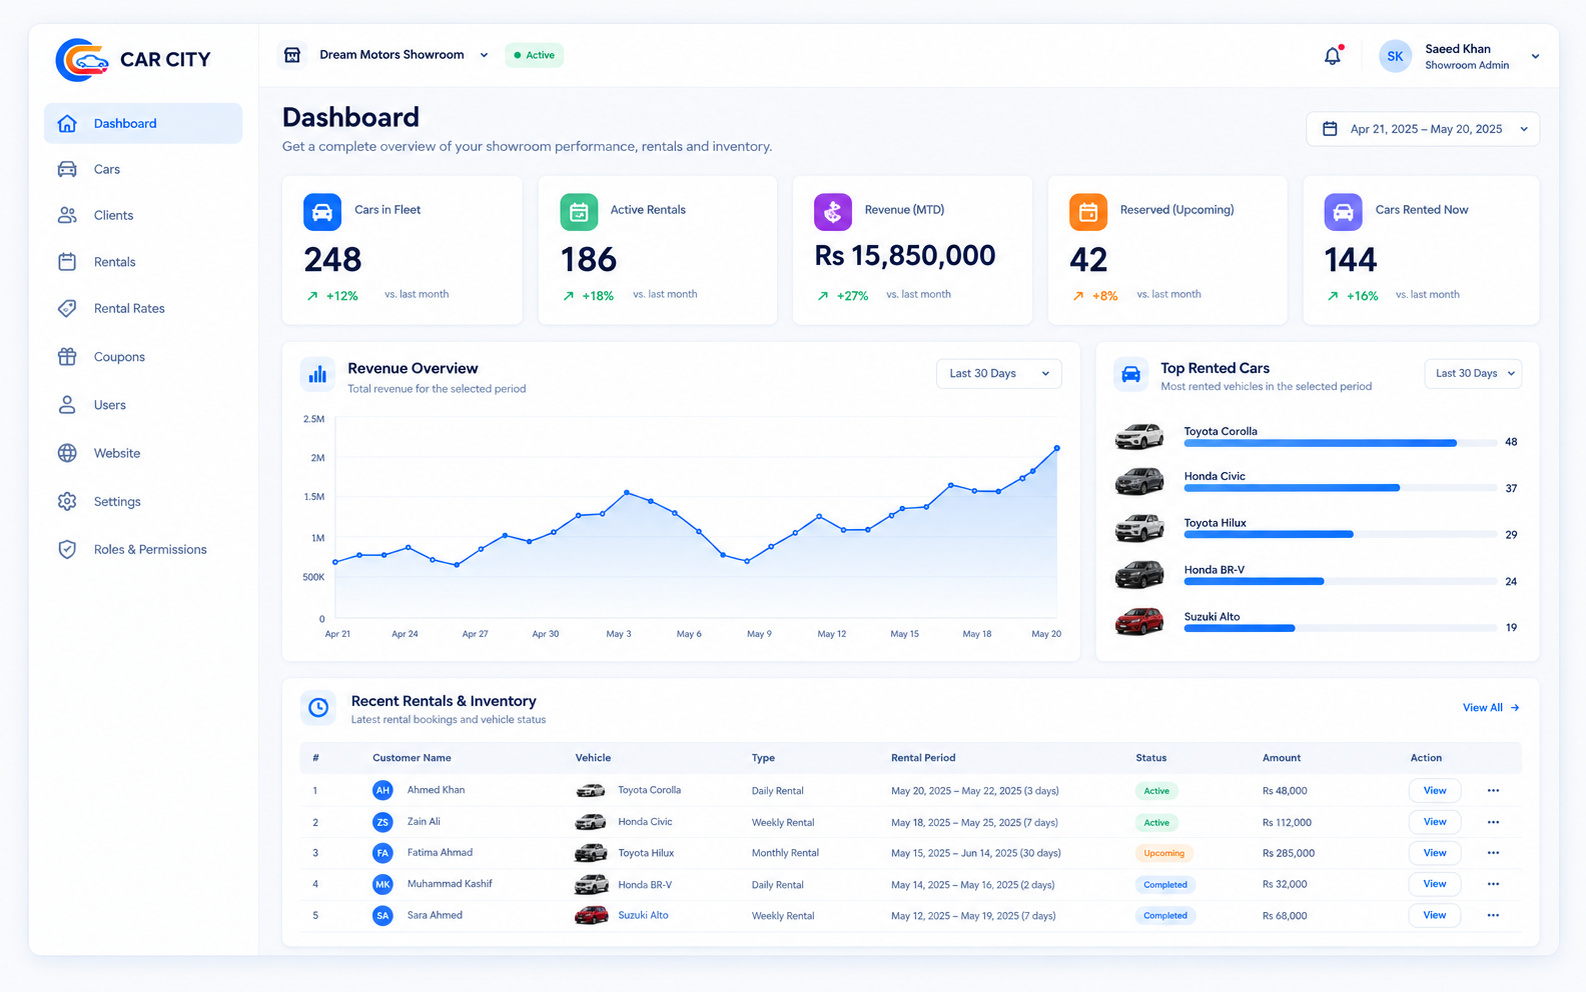The height and width of the screenshot is (992, 1586).
Task: Click the Recent Rentals clock icon
Action: 318,707
